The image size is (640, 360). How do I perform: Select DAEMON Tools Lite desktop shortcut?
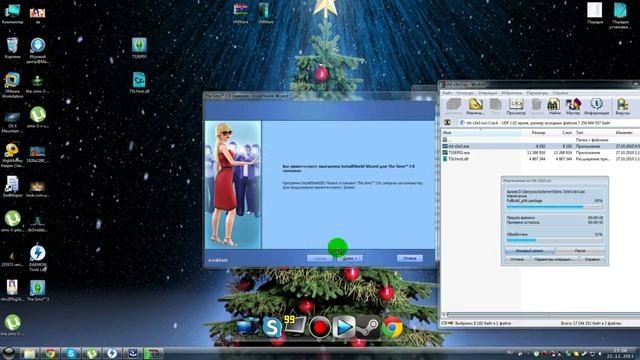click(38, 258)
